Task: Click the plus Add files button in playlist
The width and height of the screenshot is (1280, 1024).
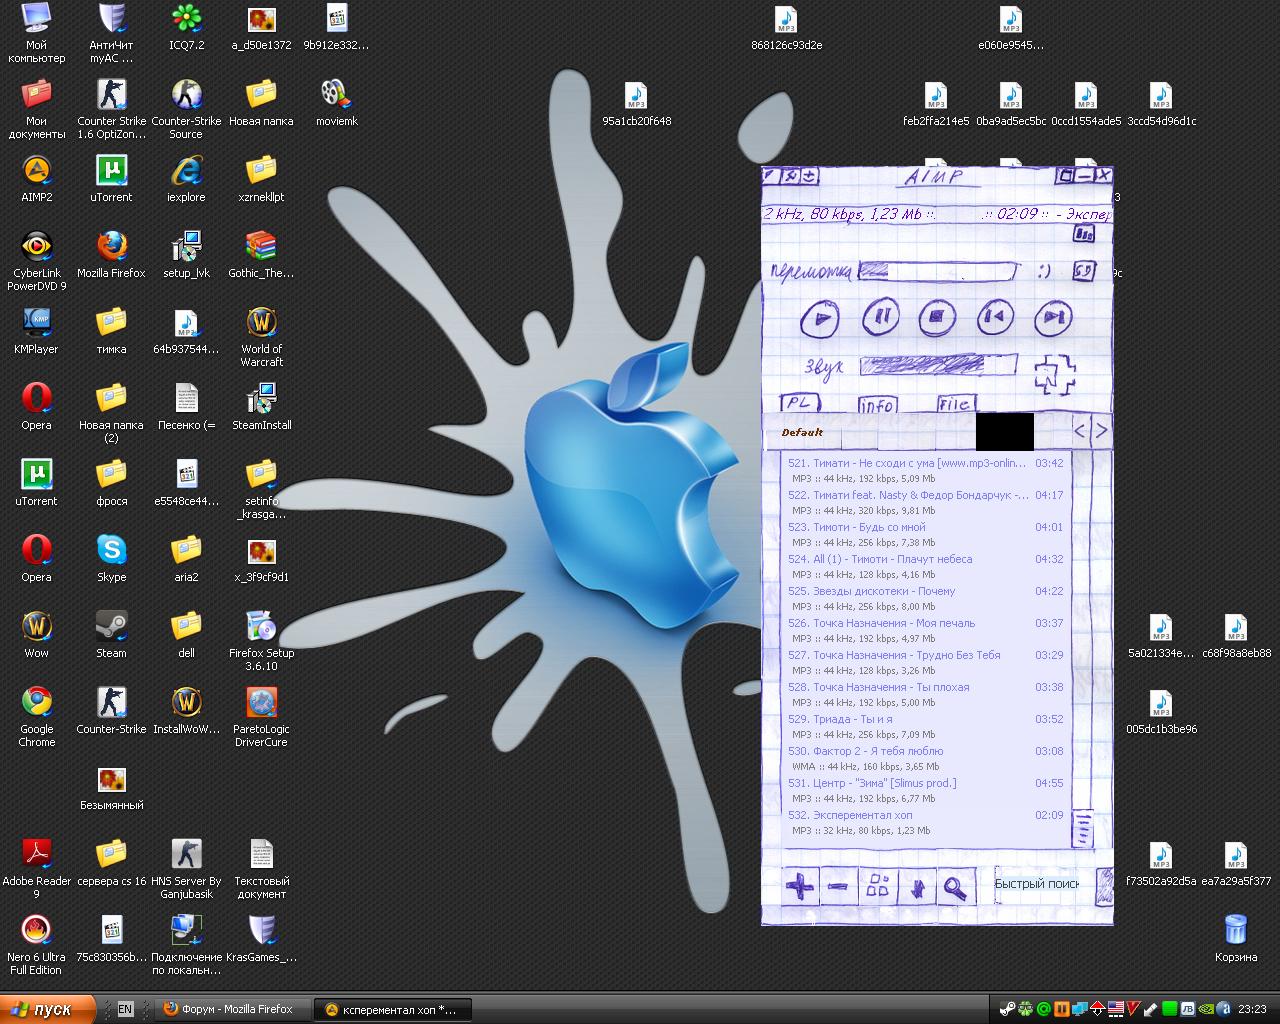Action: 799,886
